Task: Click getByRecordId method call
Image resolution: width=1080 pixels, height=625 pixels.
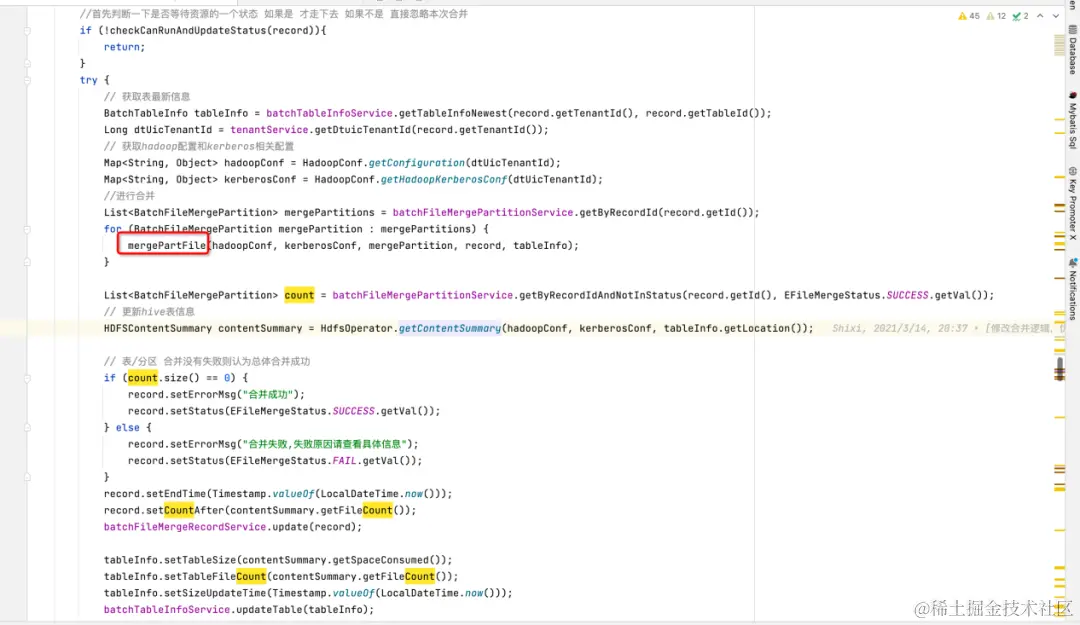Action: [x=619, y=212]
